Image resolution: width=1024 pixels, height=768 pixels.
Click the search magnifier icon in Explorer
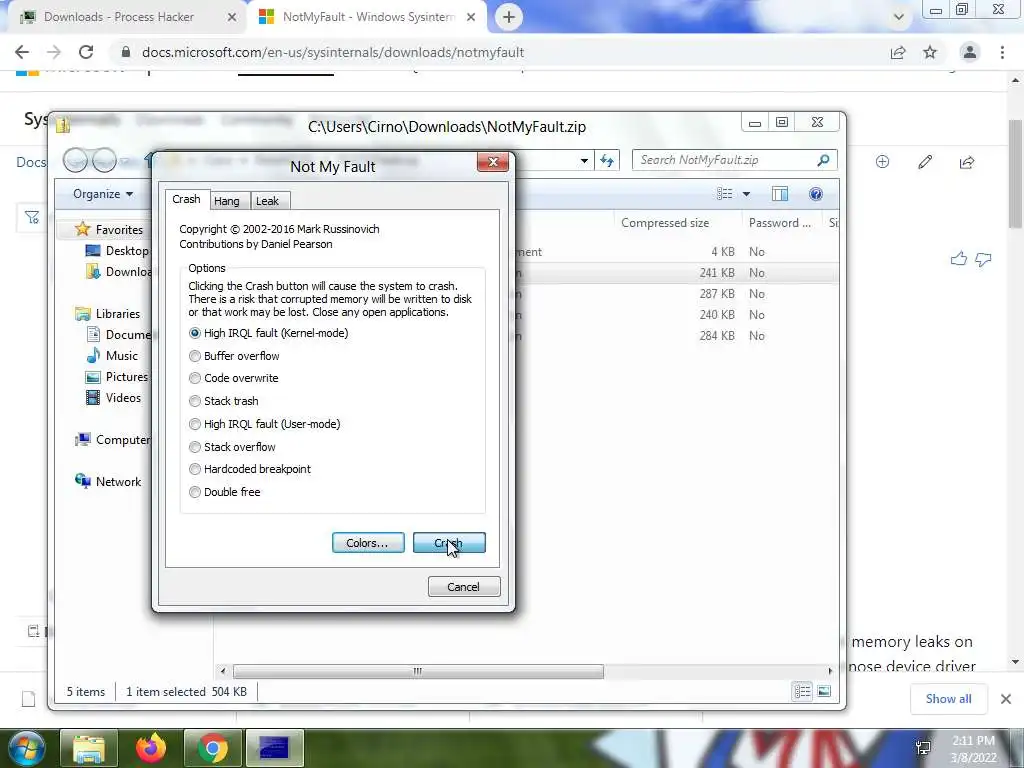(824, 160)
